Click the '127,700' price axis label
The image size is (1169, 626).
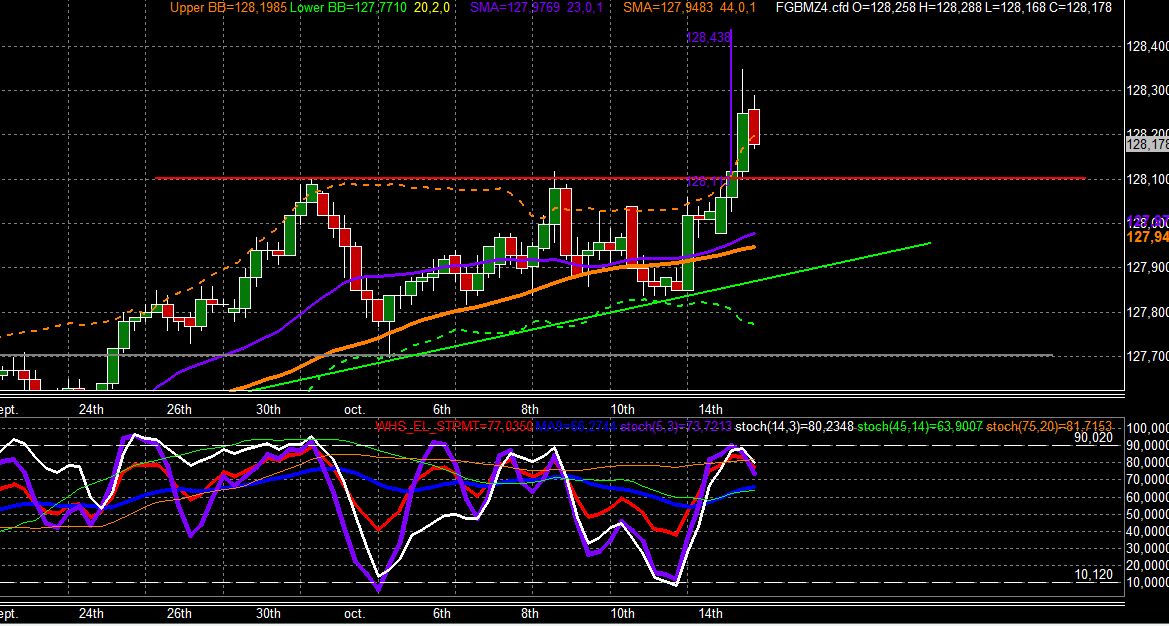coord(1147,355)
